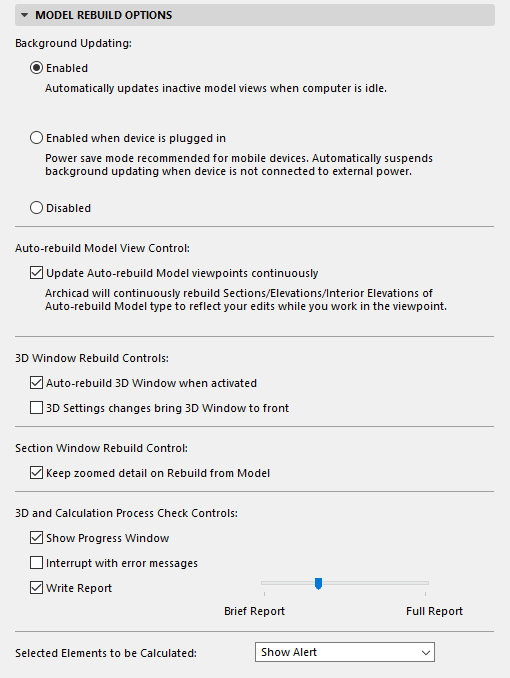Click the Background Updating section label
510x678 pixels.
coord(74,43)
